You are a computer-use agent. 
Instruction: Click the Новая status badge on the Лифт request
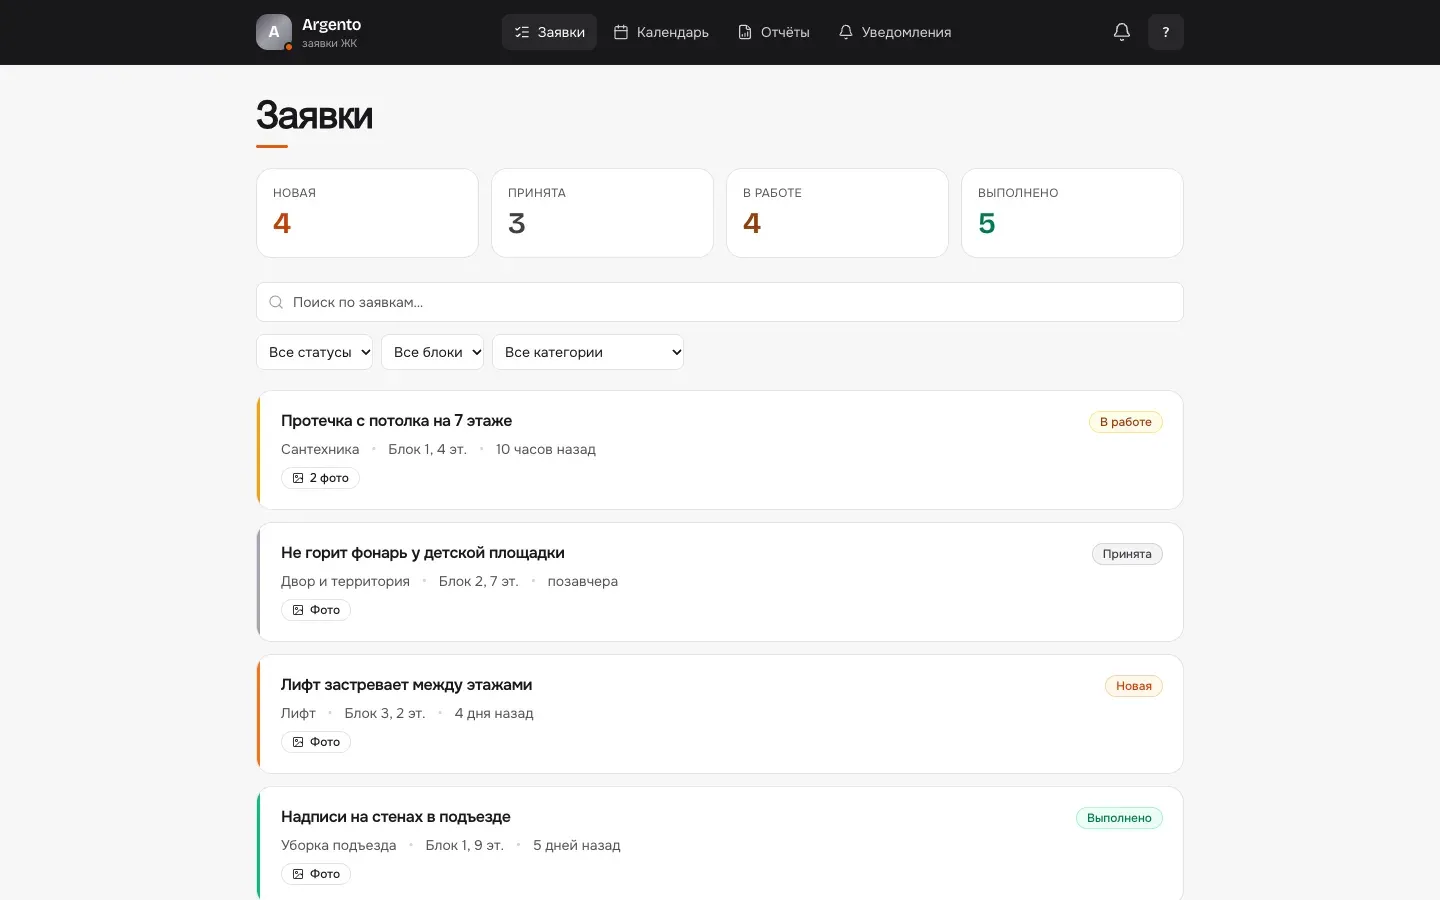point(1133,686)
